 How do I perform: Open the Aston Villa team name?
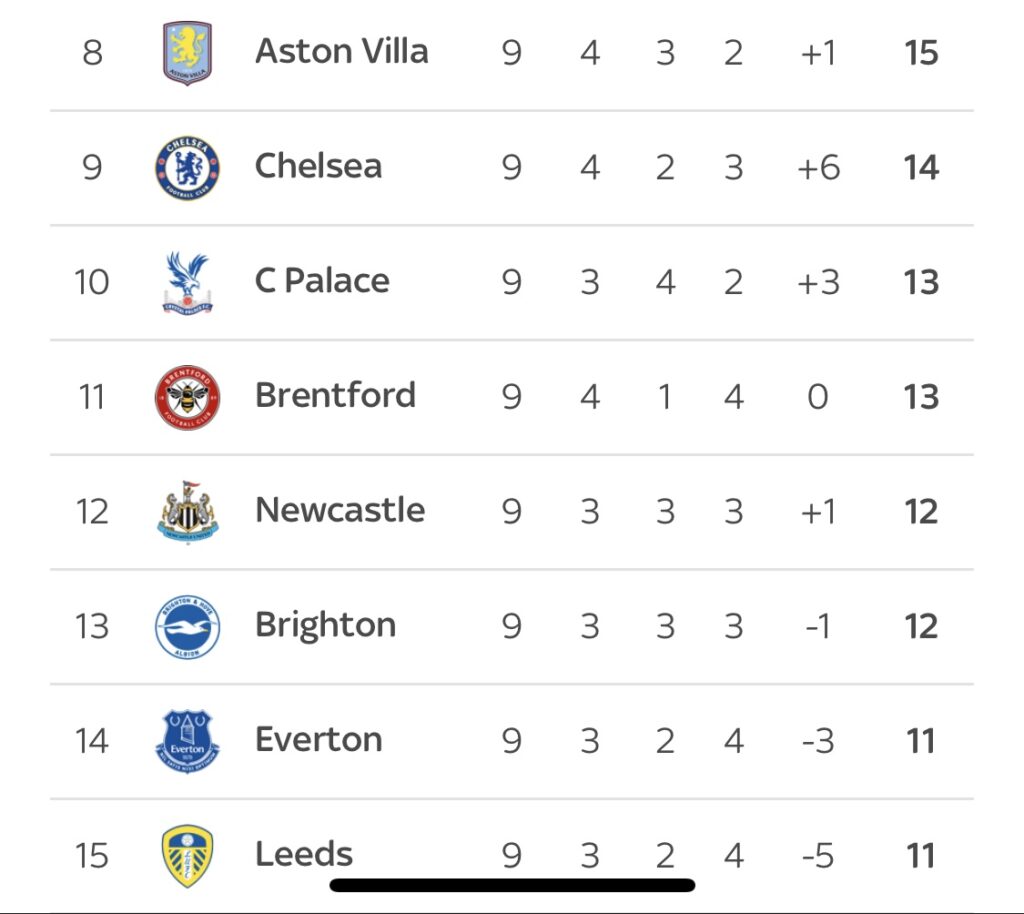click(342, 51)
